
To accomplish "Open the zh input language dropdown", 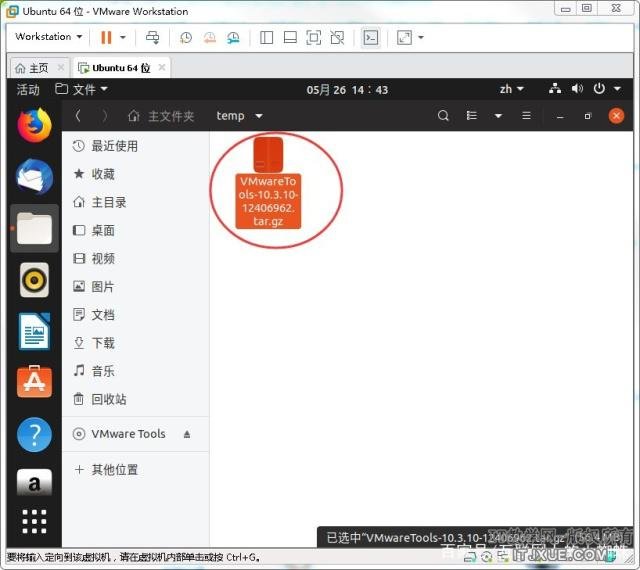I will 511,89.
